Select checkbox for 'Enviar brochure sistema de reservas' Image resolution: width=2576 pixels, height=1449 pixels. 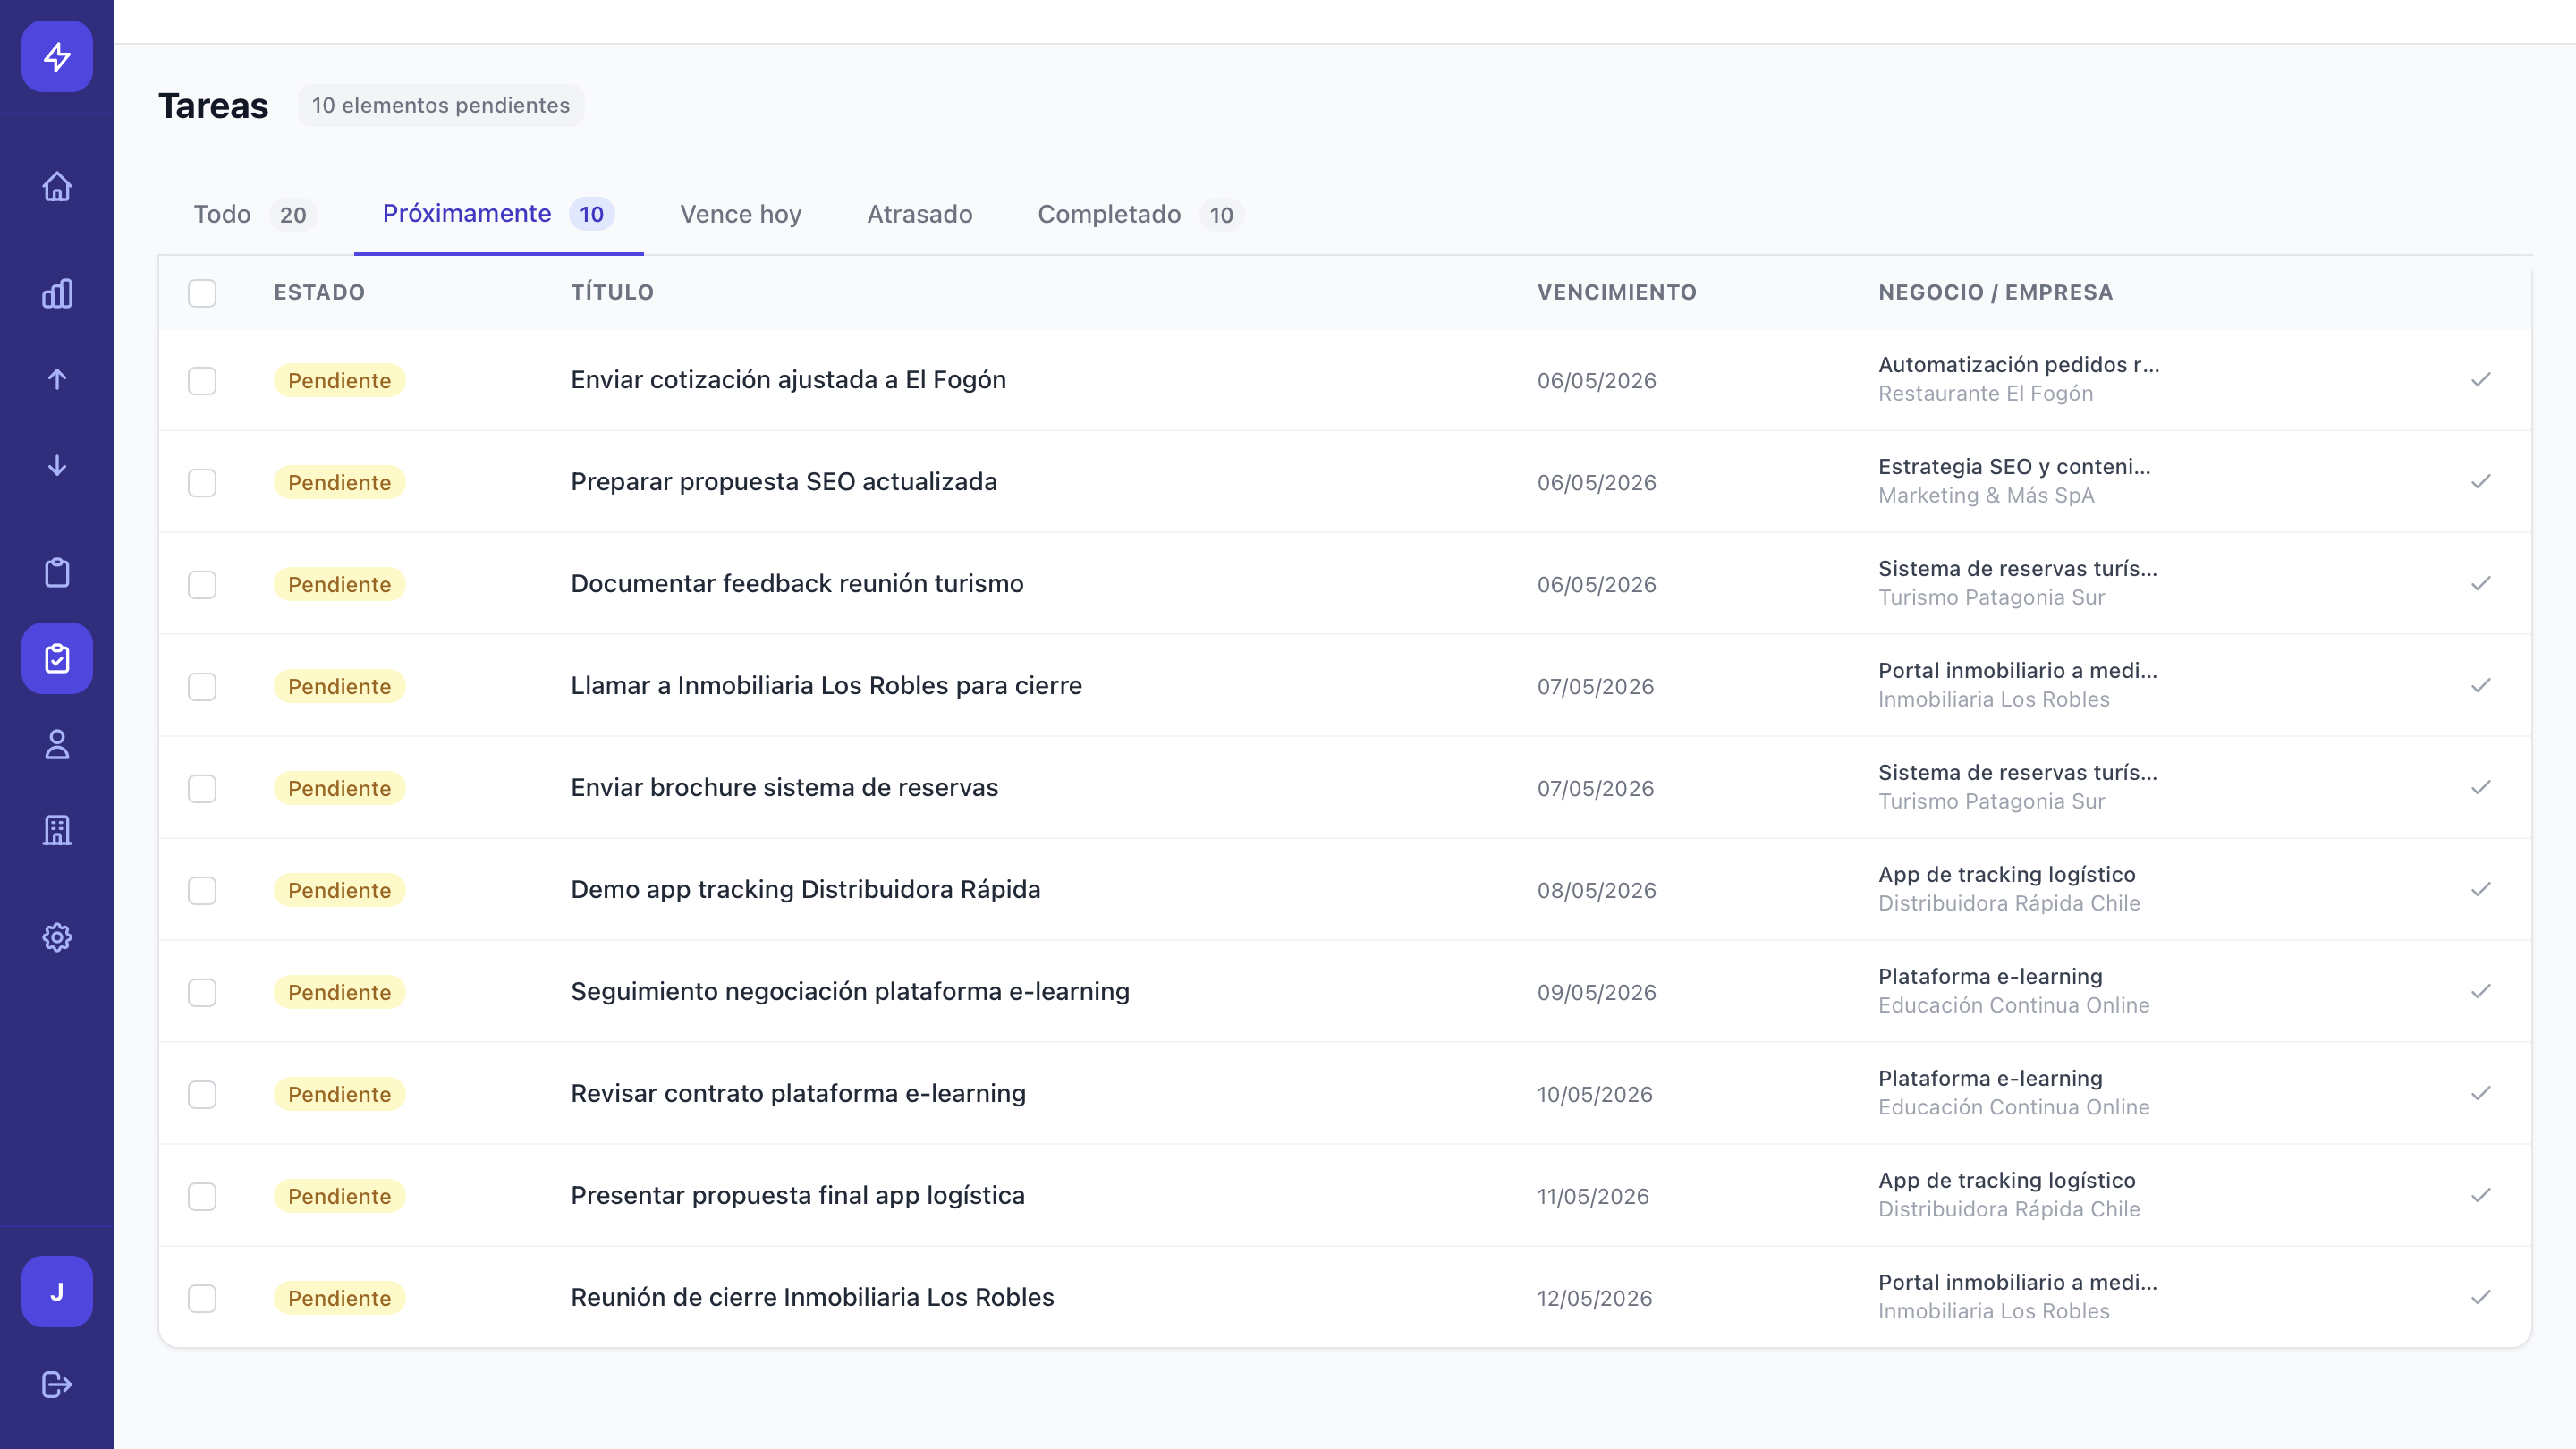pyautogui.click(x=202, y=789)
